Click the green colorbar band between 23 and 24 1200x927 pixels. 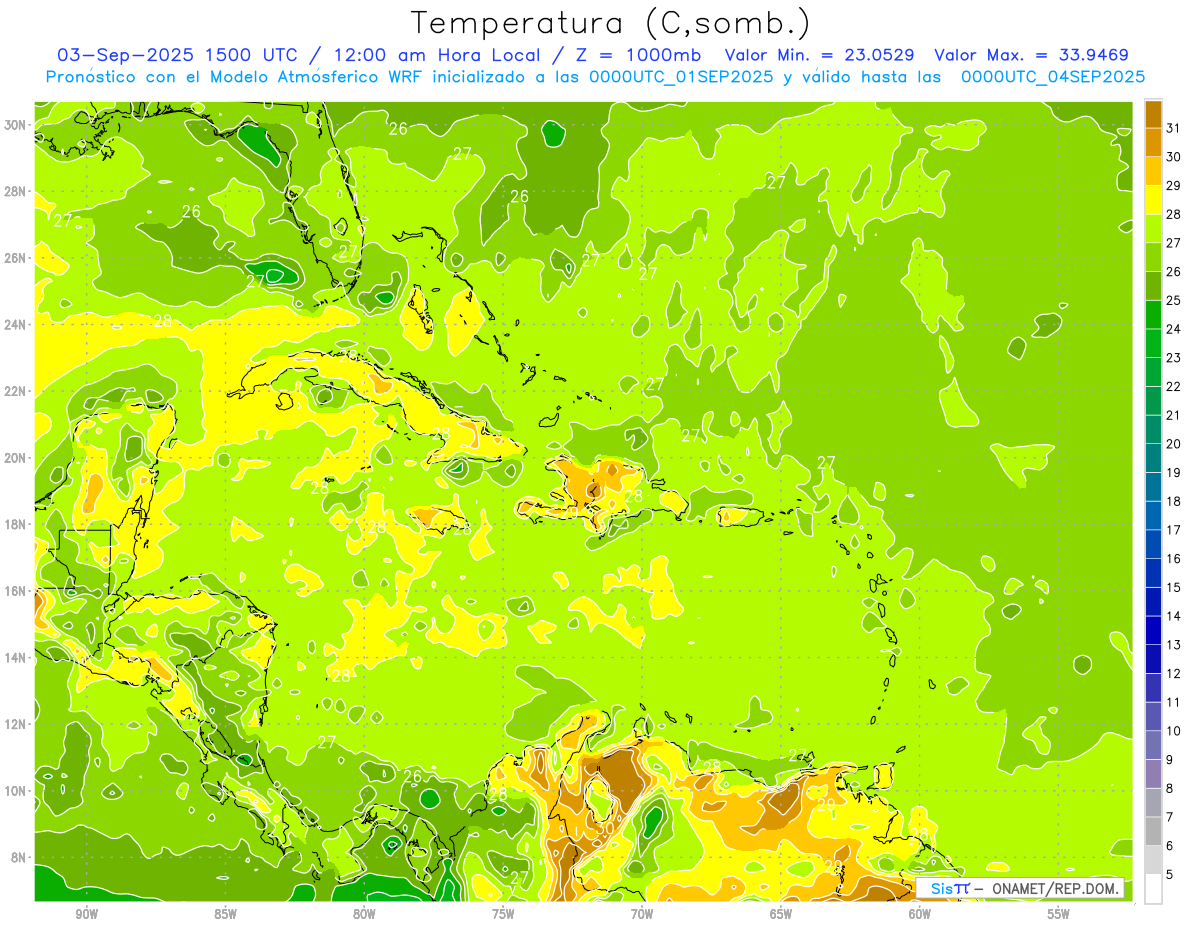1153,344
